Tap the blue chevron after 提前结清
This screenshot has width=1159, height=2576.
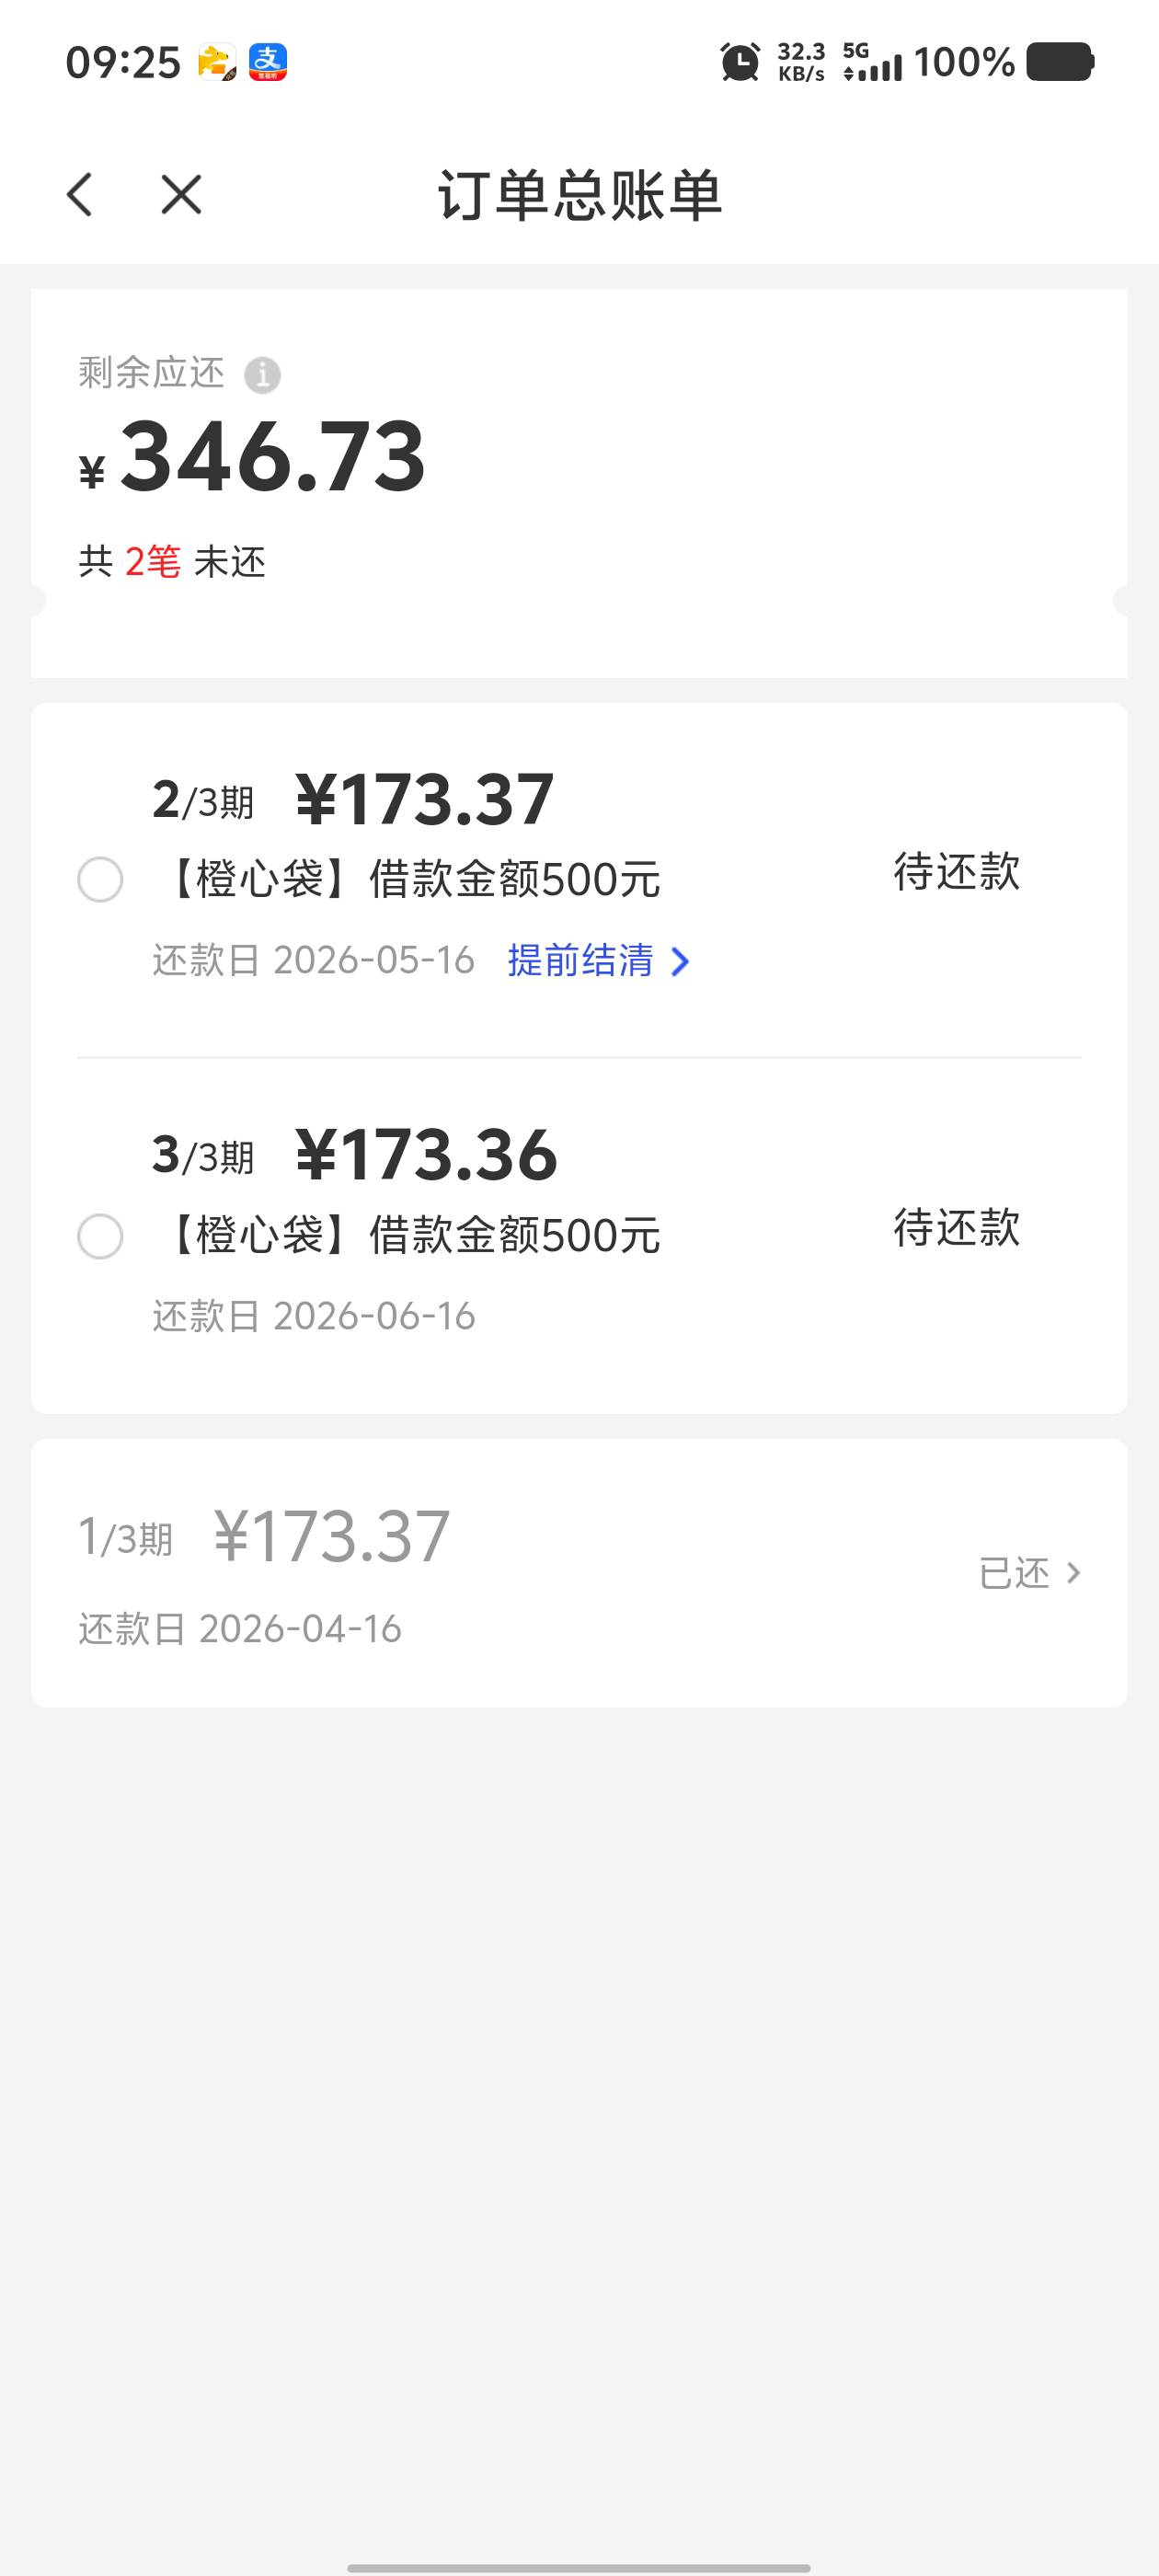[x=680, y=962]
